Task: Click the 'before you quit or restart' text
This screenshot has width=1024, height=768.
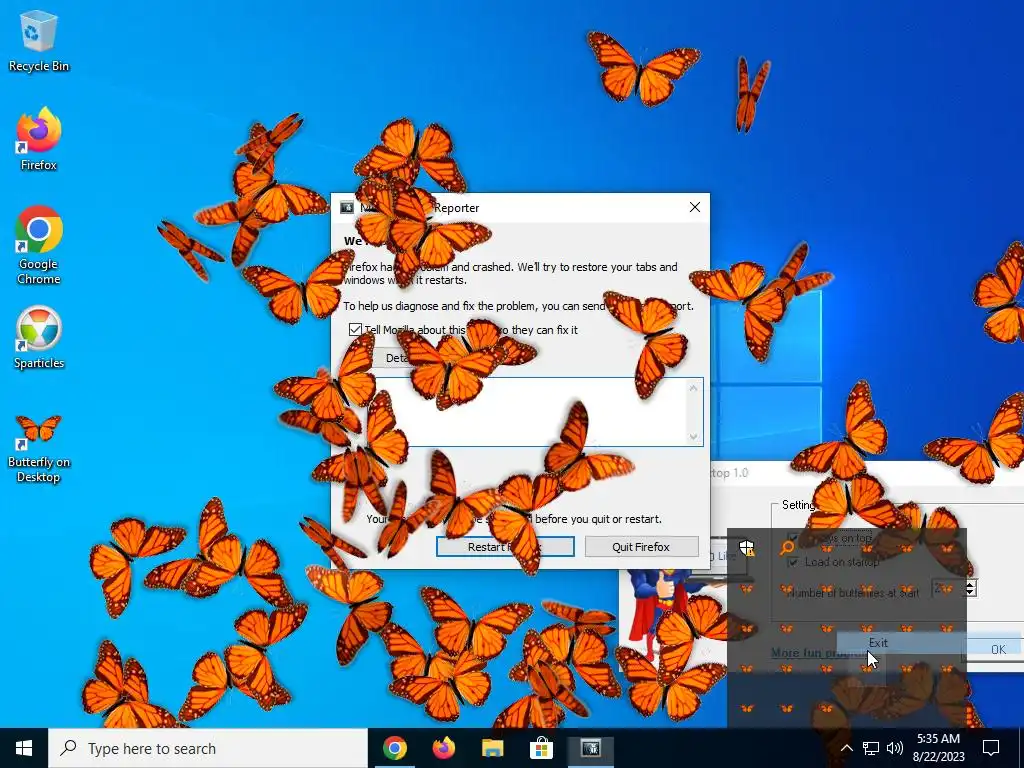Action: click(598, 519)
